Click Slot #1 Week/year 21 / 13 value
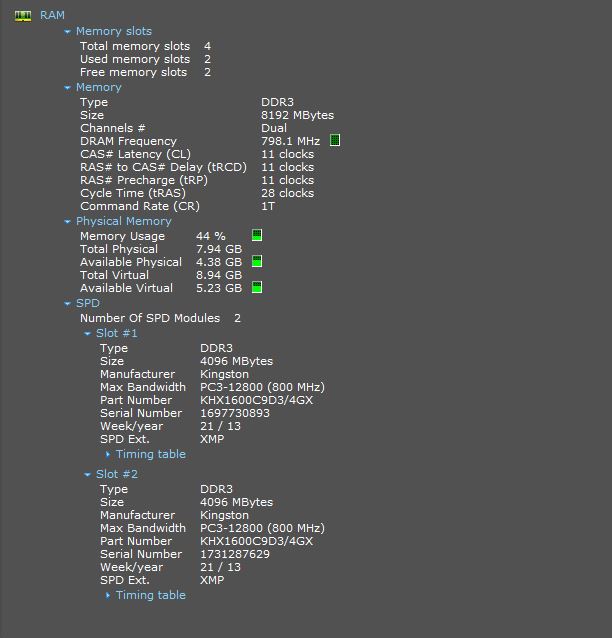612x638 pixels. [x=220, y=427]
